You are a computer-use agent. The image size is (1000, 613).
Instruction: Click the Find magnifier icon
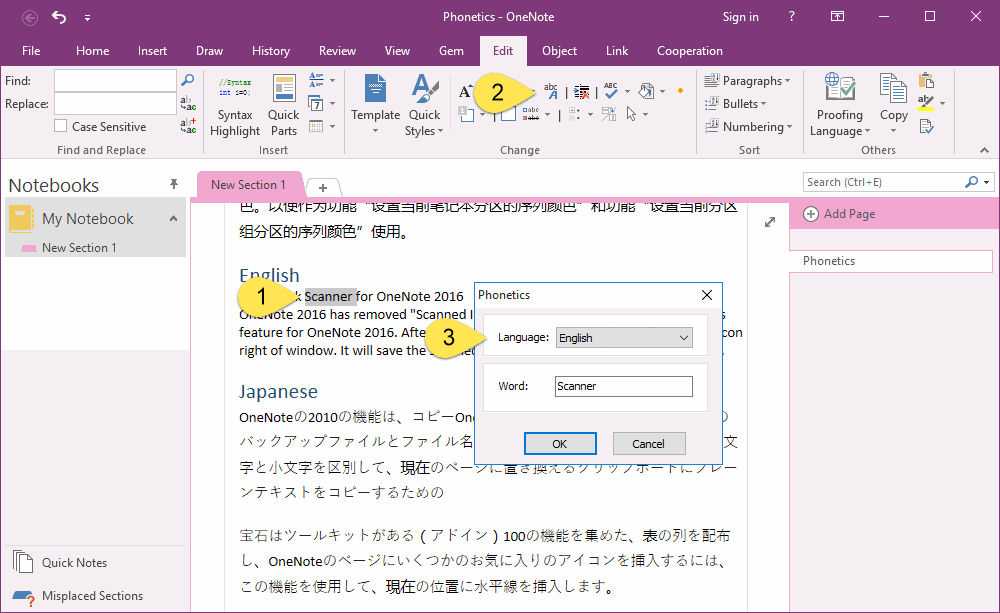pos(188,80)
